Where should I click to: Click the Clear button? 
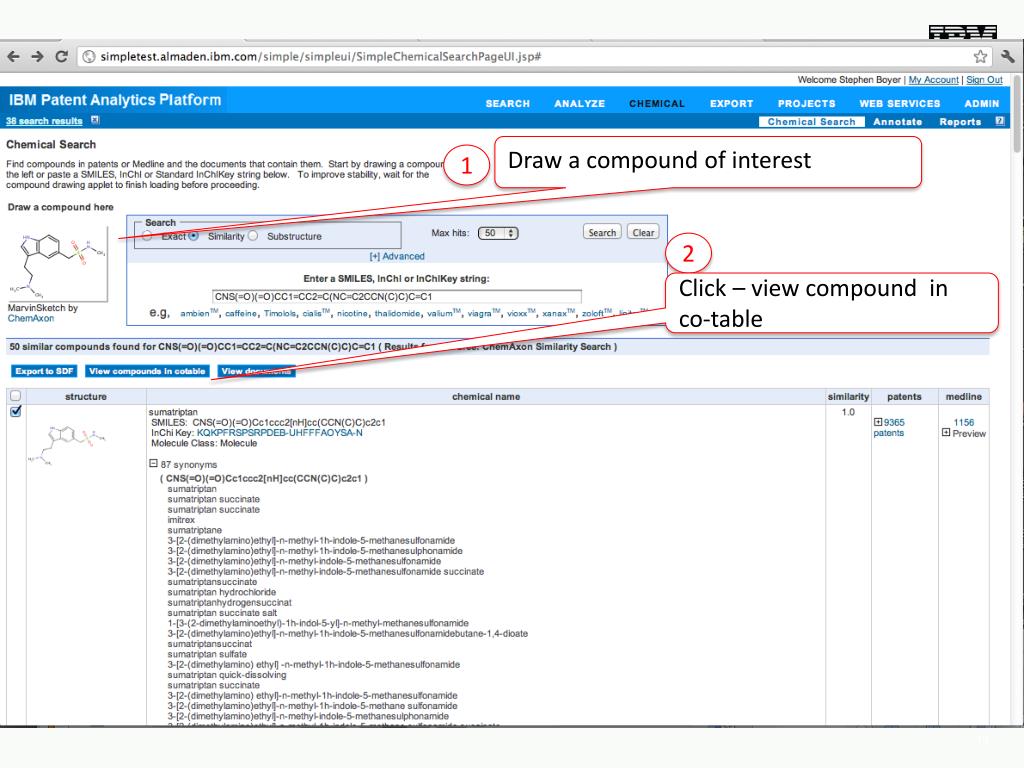pyautogui.click(x=643, y=232)
